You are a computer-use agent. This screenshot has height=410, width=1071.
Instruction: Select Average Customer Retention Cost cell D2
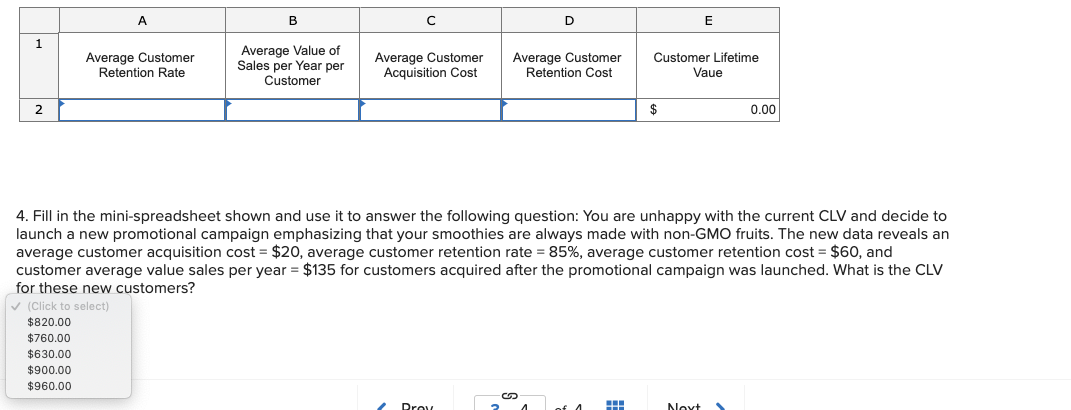pos(569,110)
